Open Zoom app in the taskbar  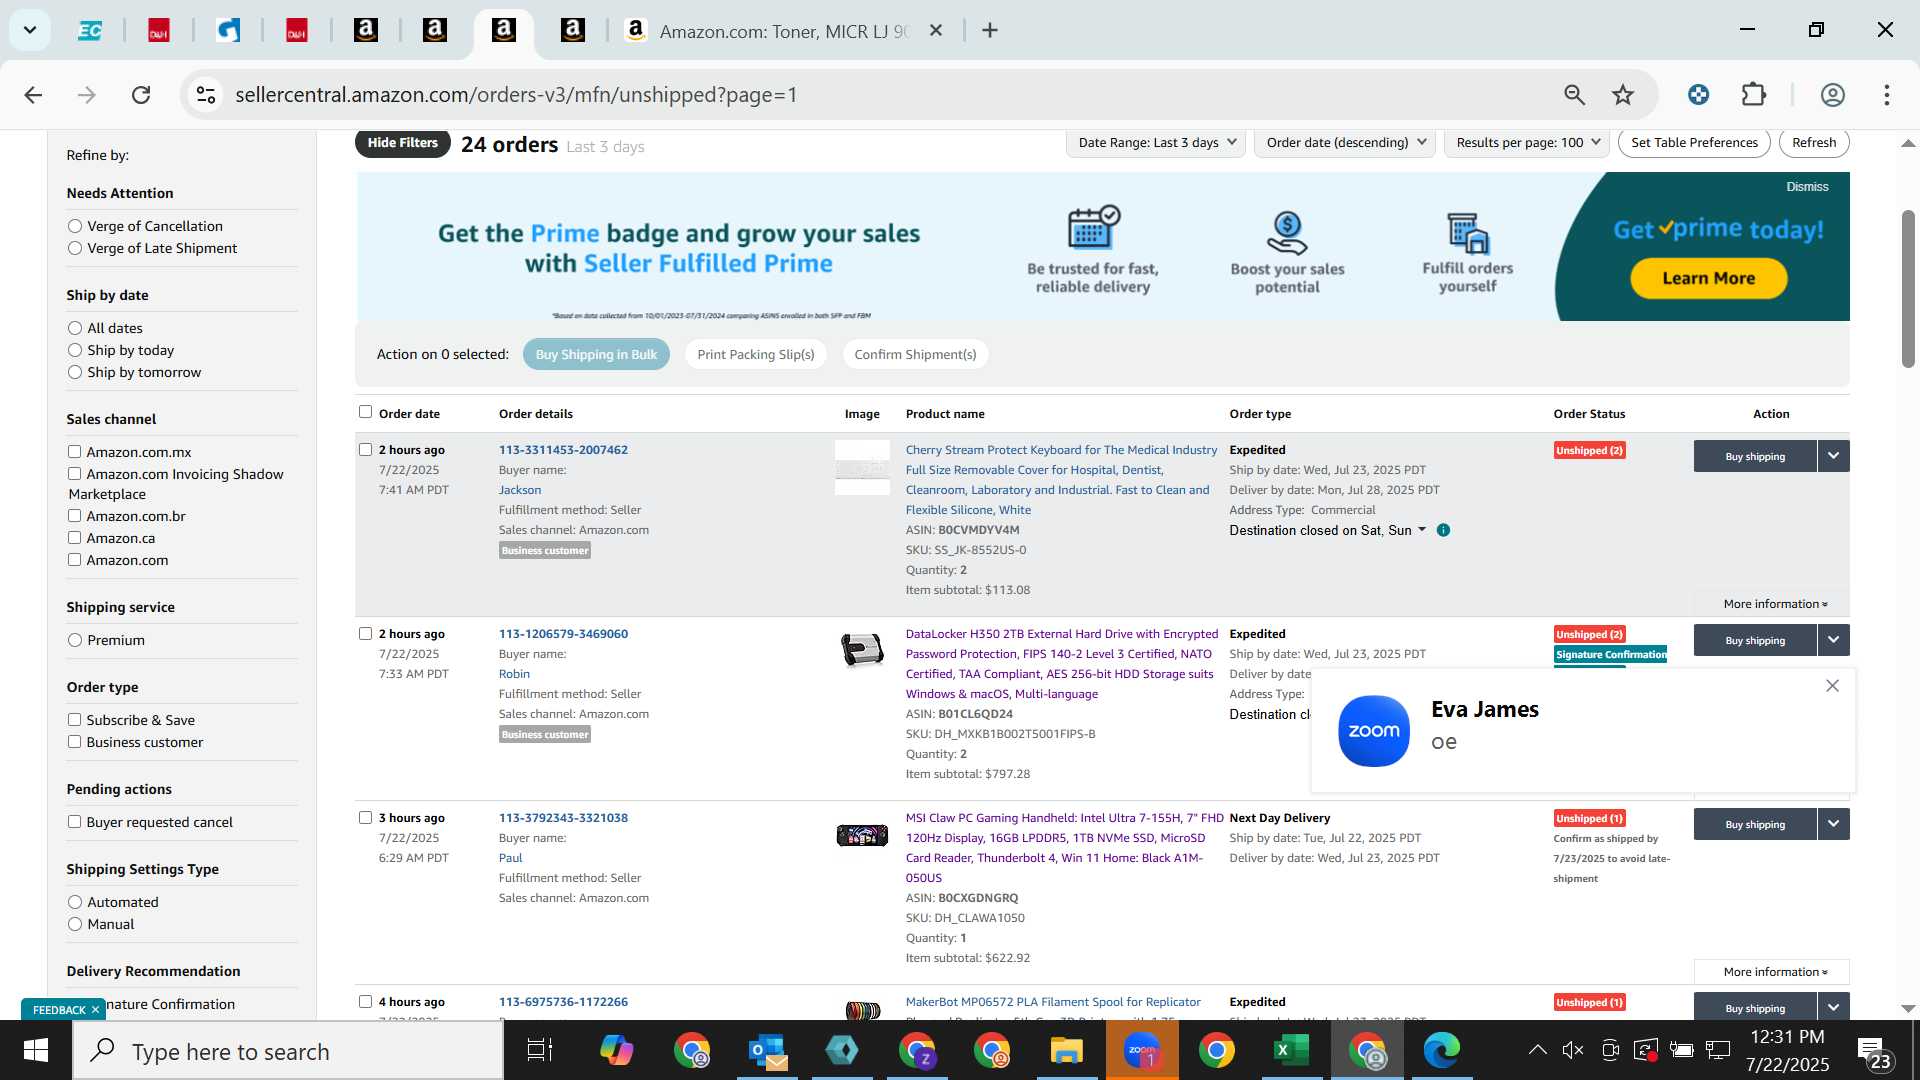tap(1142, 1051)
